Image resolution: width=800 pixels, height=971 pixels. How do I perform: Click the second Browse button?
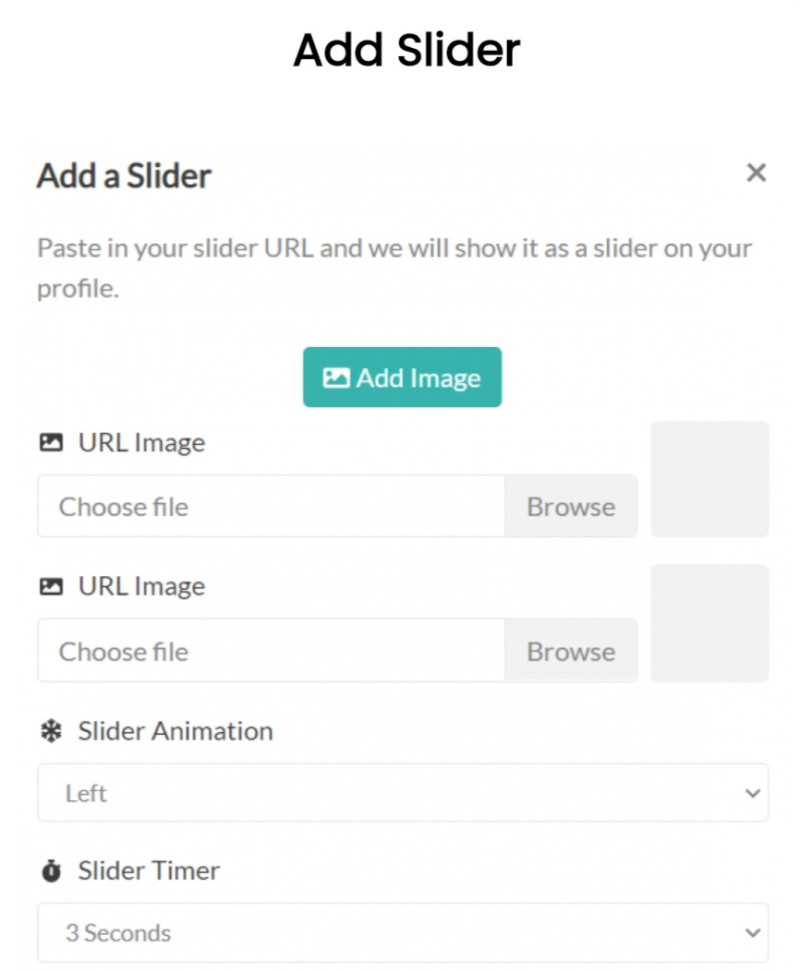[571, 651]
